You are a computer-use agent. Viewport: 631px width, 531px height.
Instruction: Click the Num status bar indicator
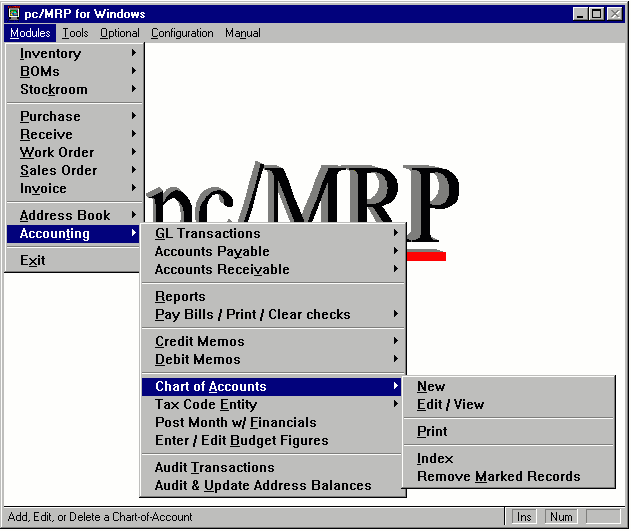click(x=561, y=517)
